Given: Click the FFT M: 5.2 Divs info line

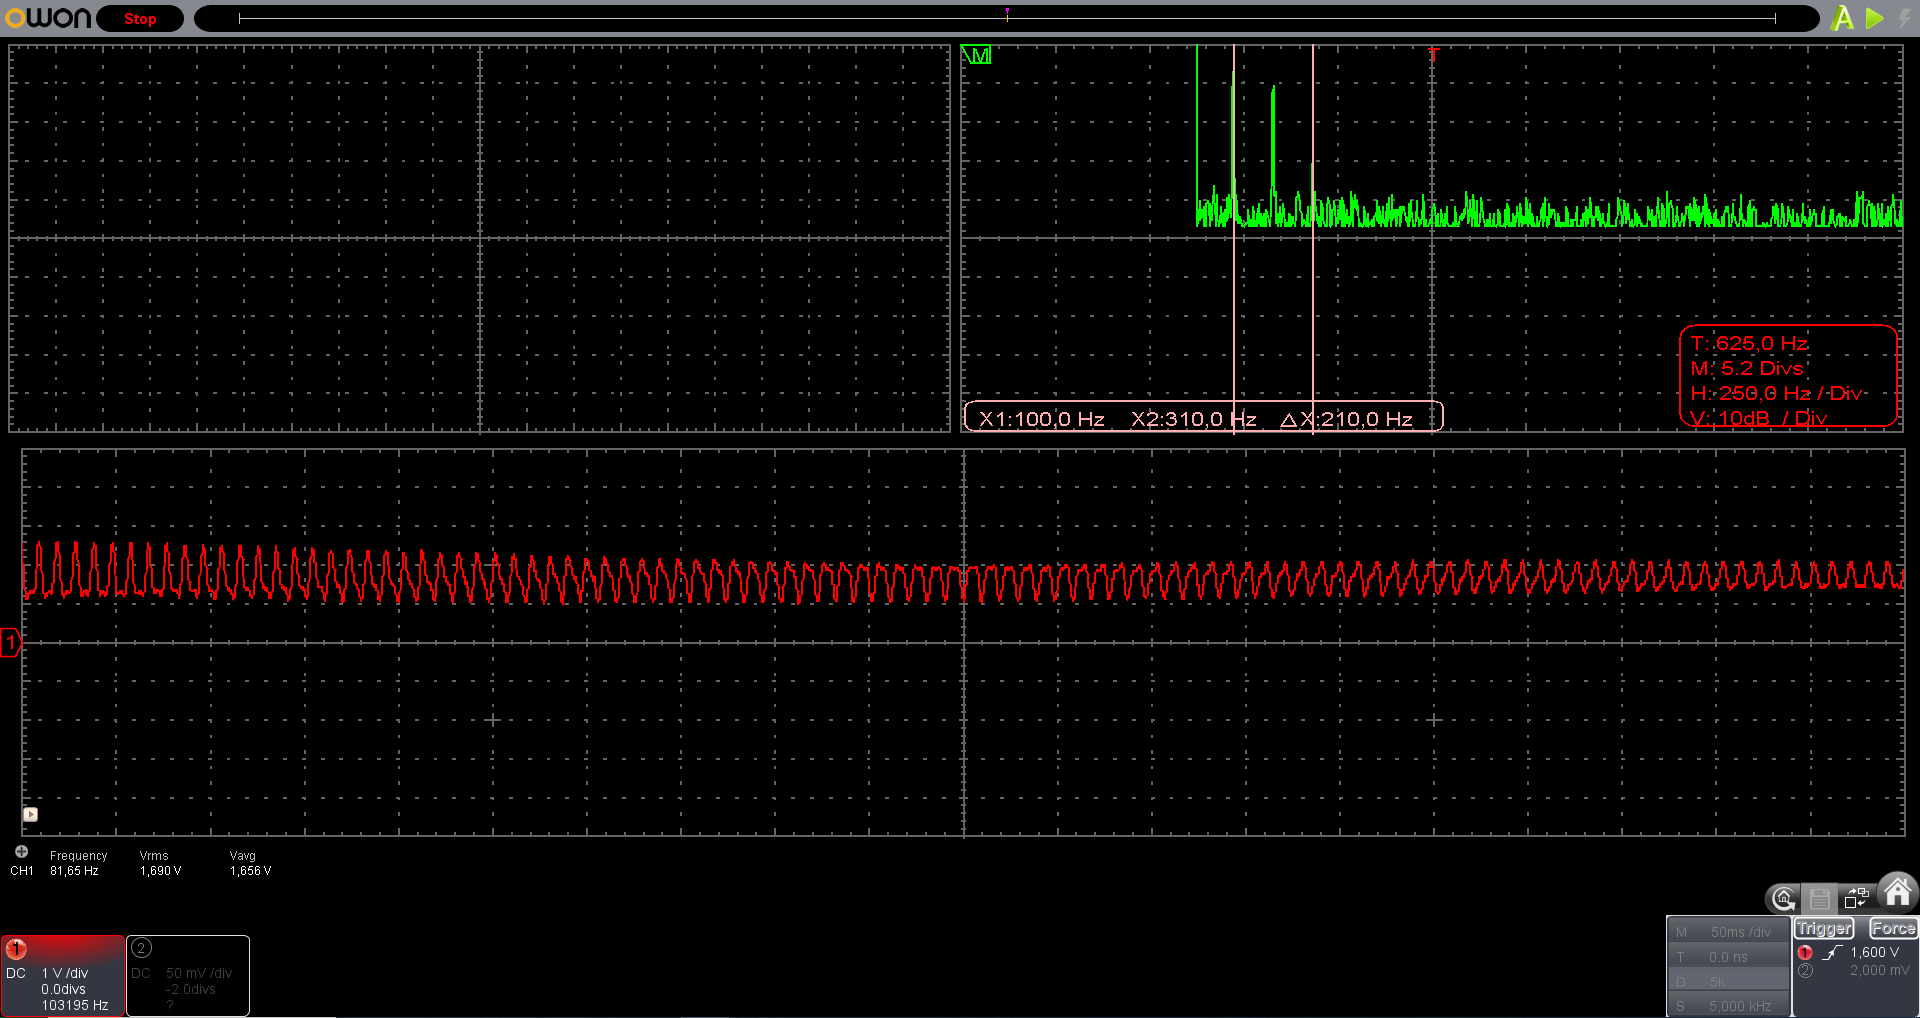Looking at the screenshot, I should coord(1746,368).
